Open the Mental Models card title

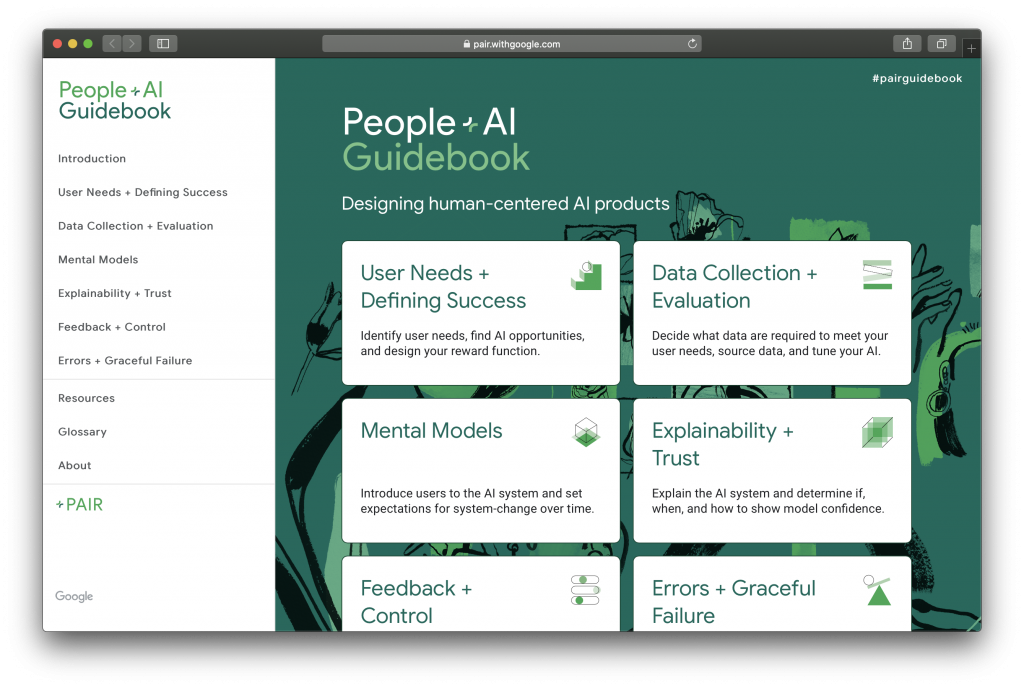431,431
